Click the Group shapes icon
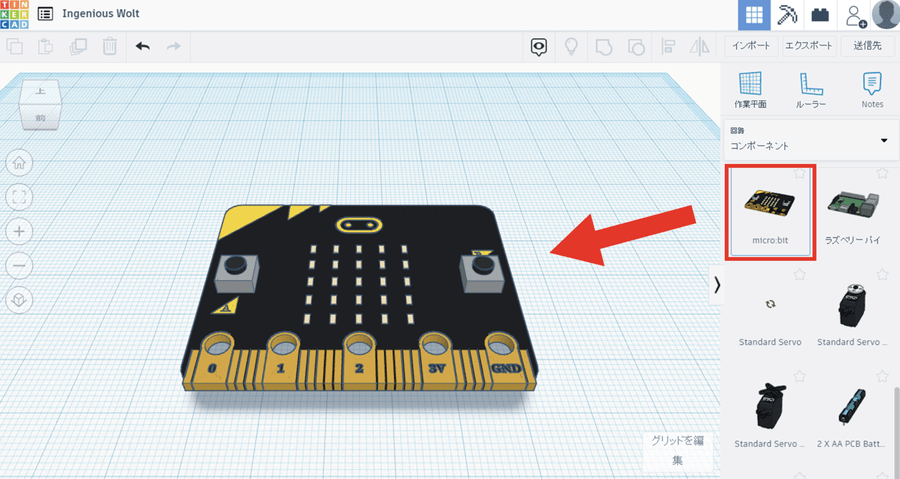This screenshot has width=900, height=479. point(604,46)
